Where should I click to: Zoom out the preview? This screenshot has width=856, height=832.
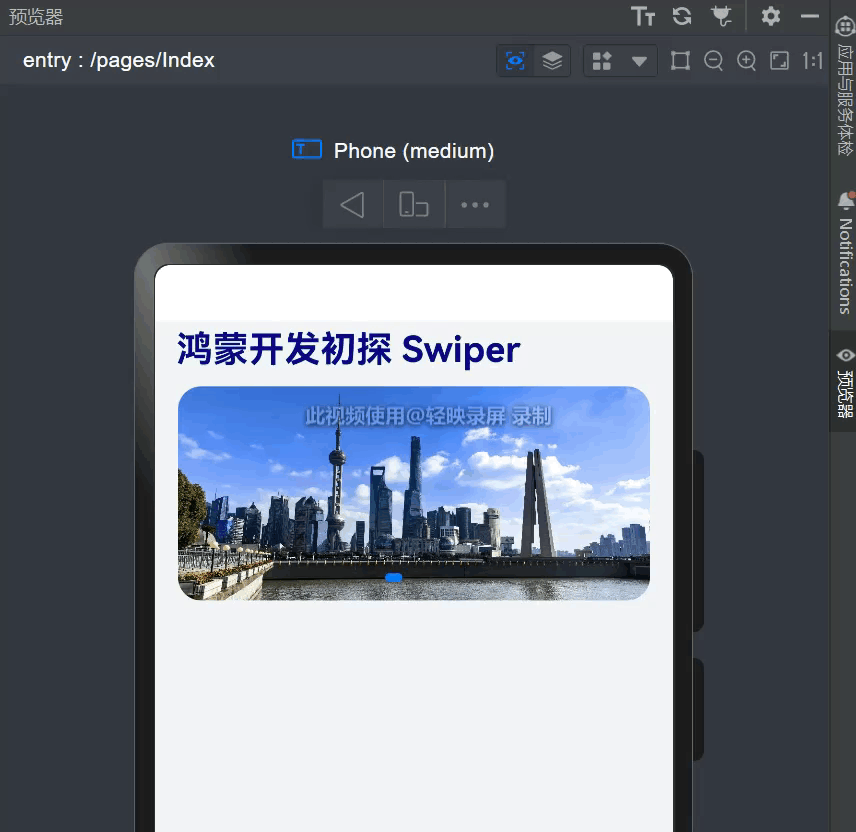pyautogui.click(x=713, y=61)
